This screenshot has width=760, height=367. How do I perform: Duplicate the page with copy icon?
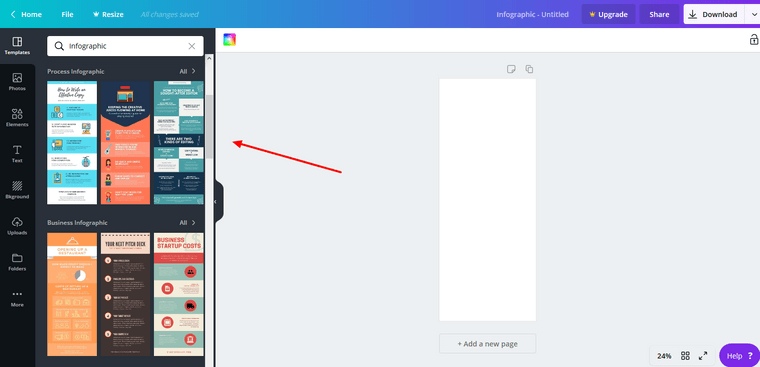[x=529, y=69]
